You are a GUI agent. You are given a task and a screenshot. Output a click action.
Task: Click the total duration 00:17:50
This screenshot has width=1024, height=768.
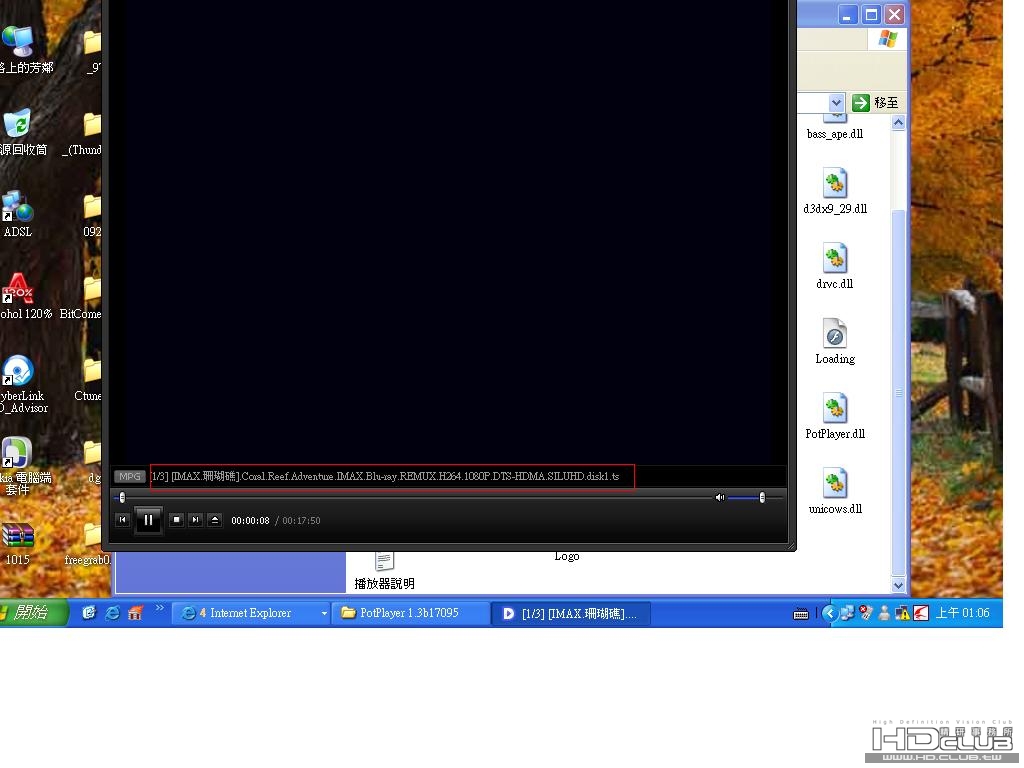pos(301,520)
